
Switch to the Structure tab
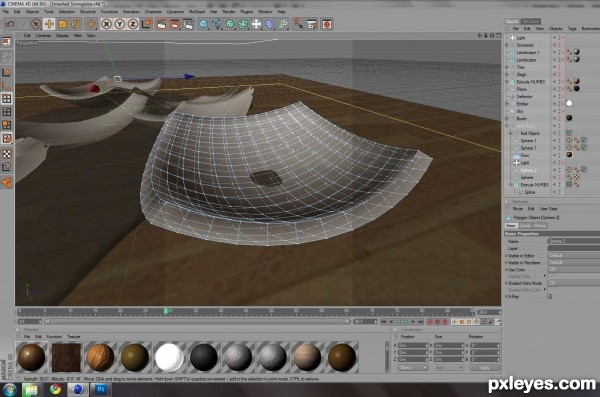click(531, 21)
